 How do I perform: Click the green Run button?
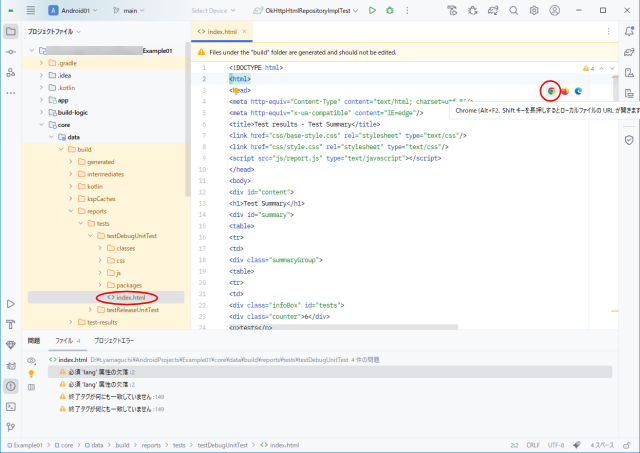(372, 10)
